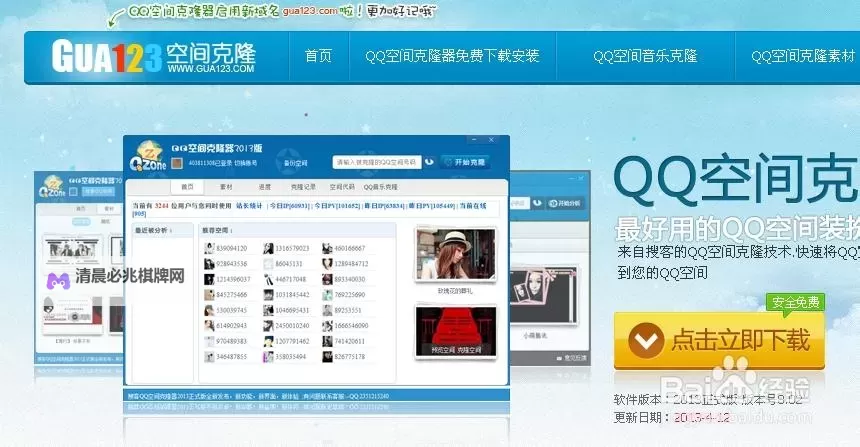The width and height of the screenshot is (860, 447).
Task: Click 切换账号 to switch account
Action: [246, 163]
